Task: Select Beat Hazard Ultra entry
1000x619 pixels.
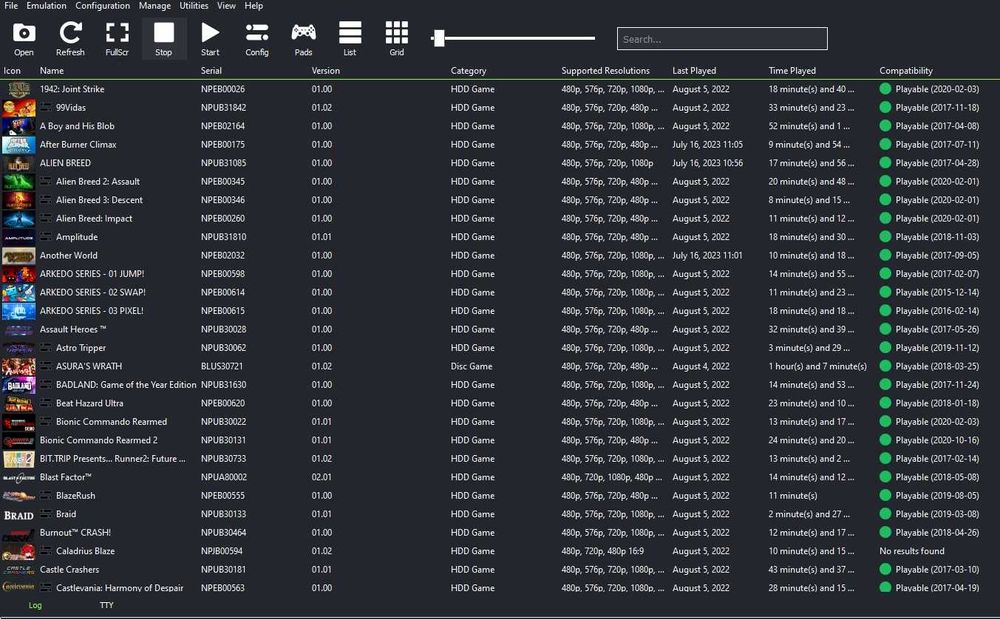Action: (x=89, y=404)
